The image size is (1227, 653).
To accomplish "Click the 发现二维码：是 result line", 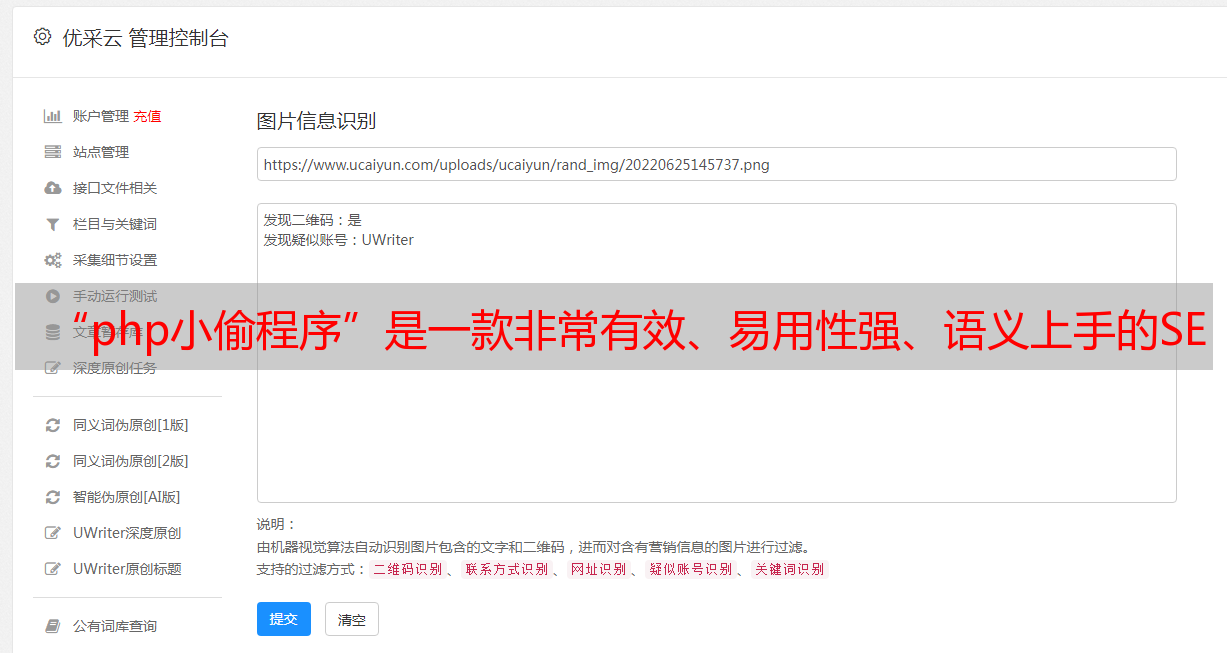I will click(313, 220).
